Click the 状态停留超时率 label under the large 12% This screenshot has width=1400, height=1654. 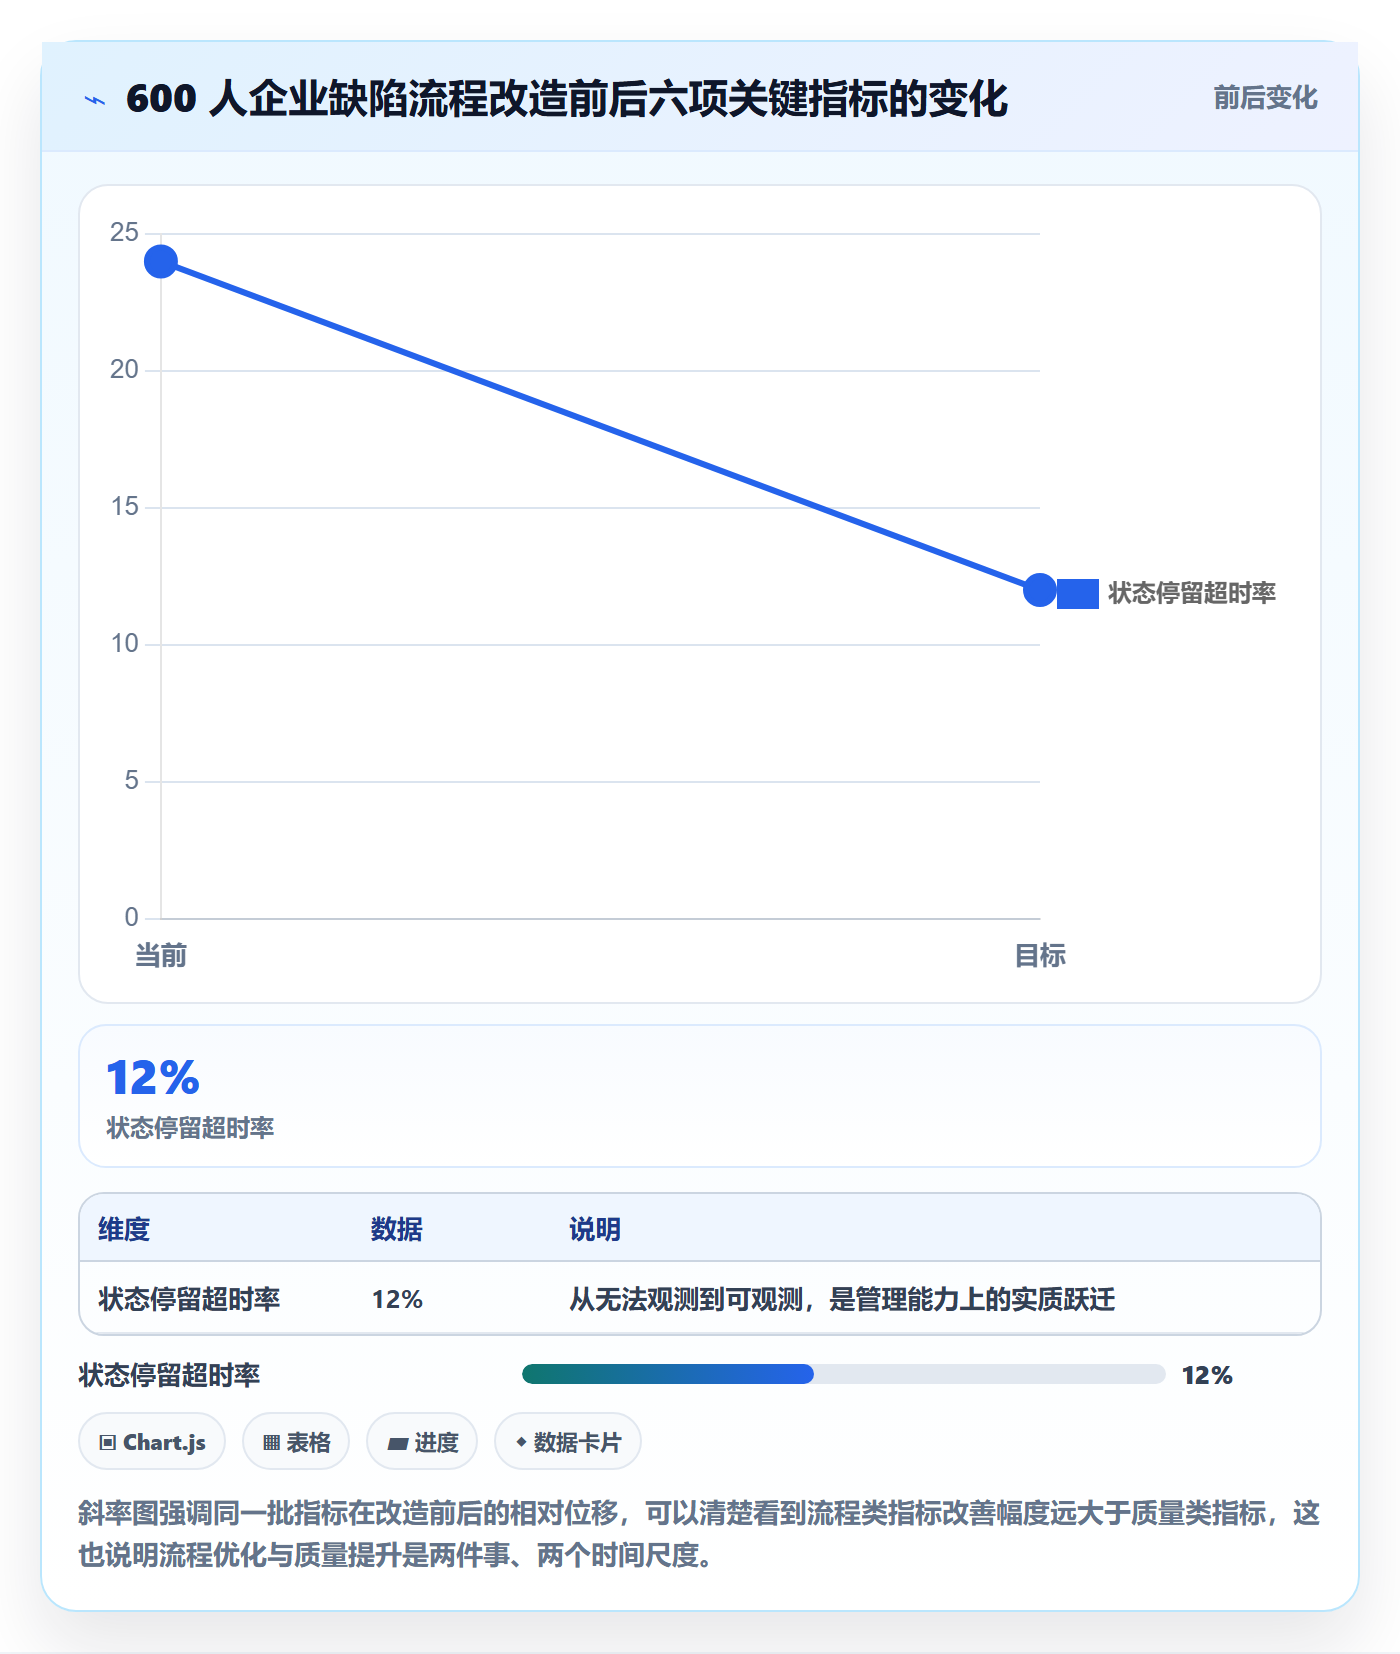(x=190, y=1128)
